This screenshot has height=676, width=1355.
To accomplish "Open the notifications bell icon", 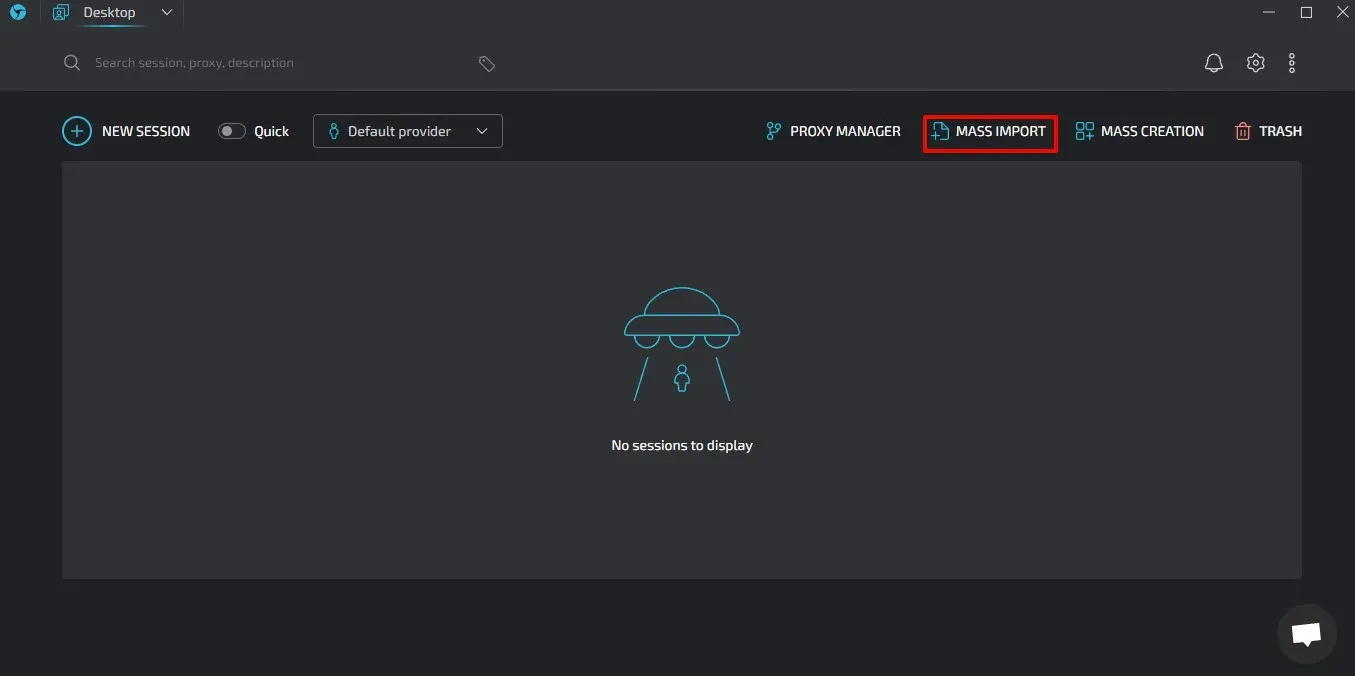I will coord(1213,62).
